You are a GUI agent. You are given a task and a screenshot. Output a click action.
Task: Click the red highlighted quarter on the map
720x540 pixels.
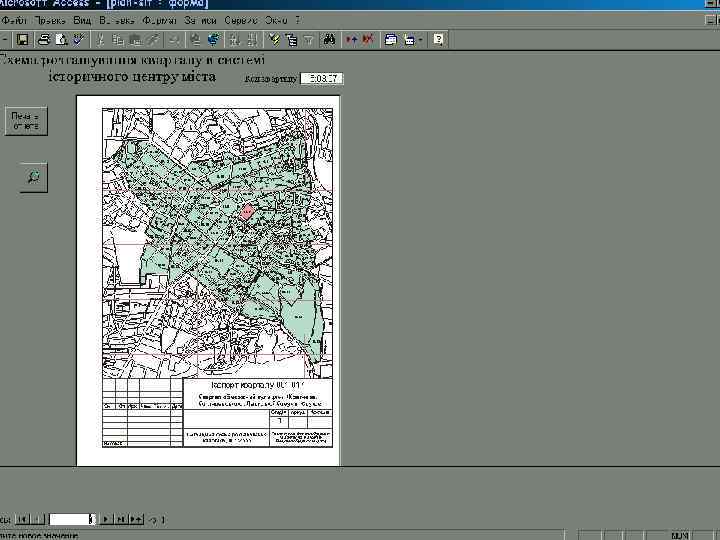[x=245, y=212]
